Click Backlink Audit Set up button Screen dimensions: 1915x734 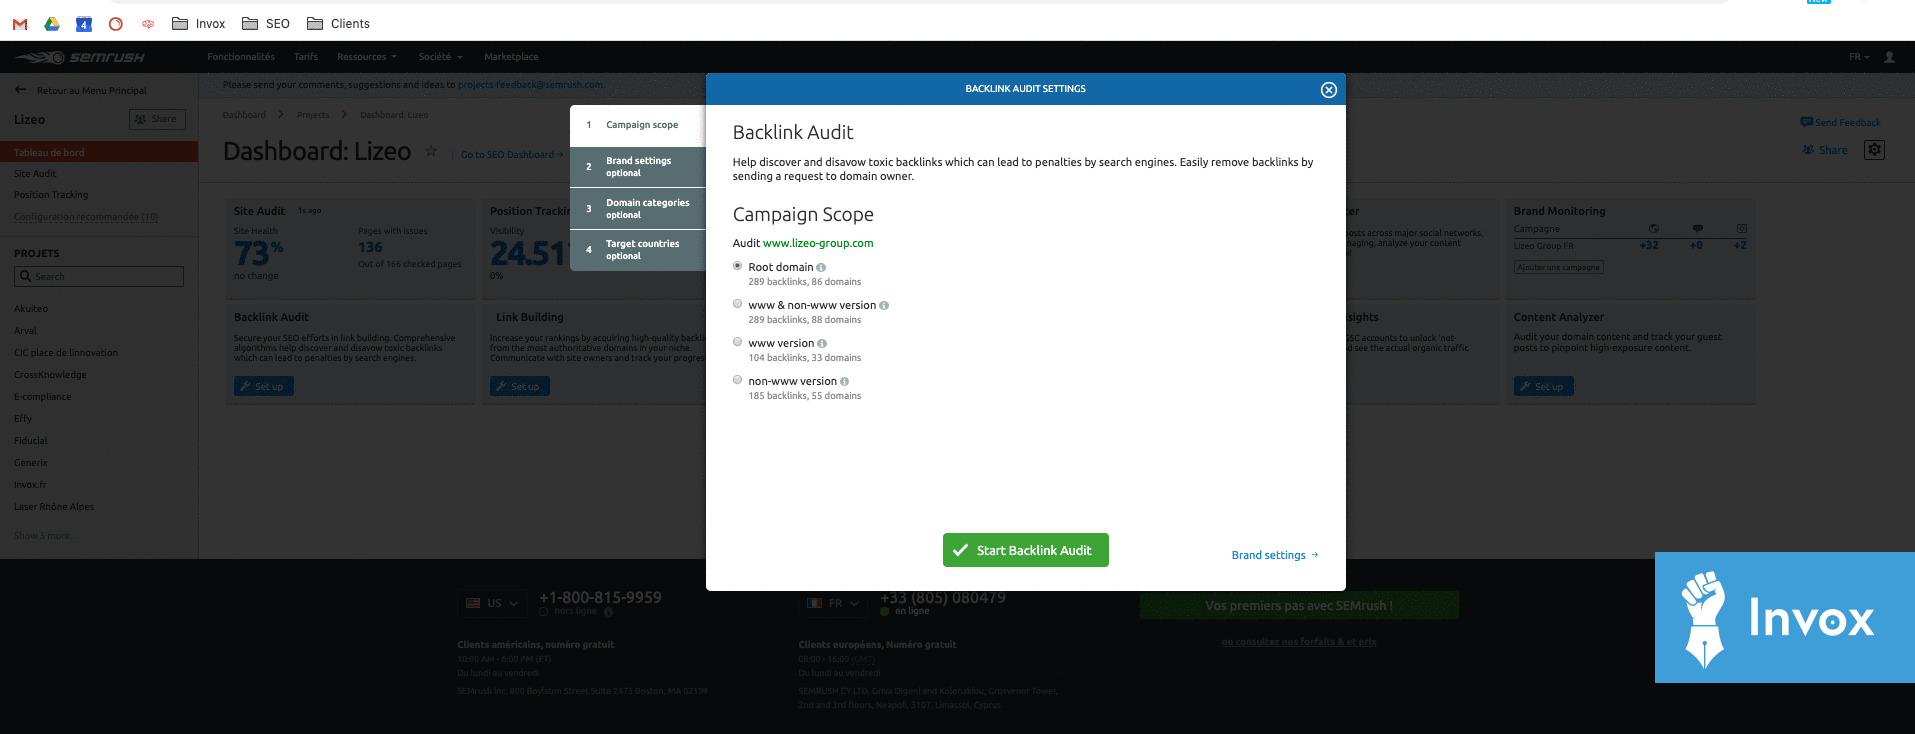[264, 386]
